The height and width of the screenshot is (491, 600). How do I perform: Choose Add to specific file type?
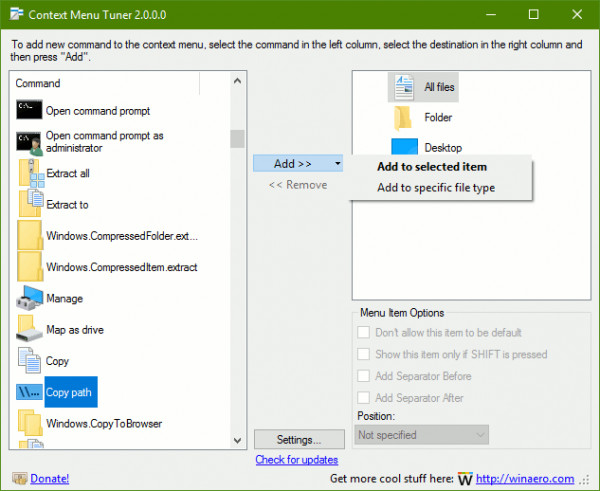point(436,188)
